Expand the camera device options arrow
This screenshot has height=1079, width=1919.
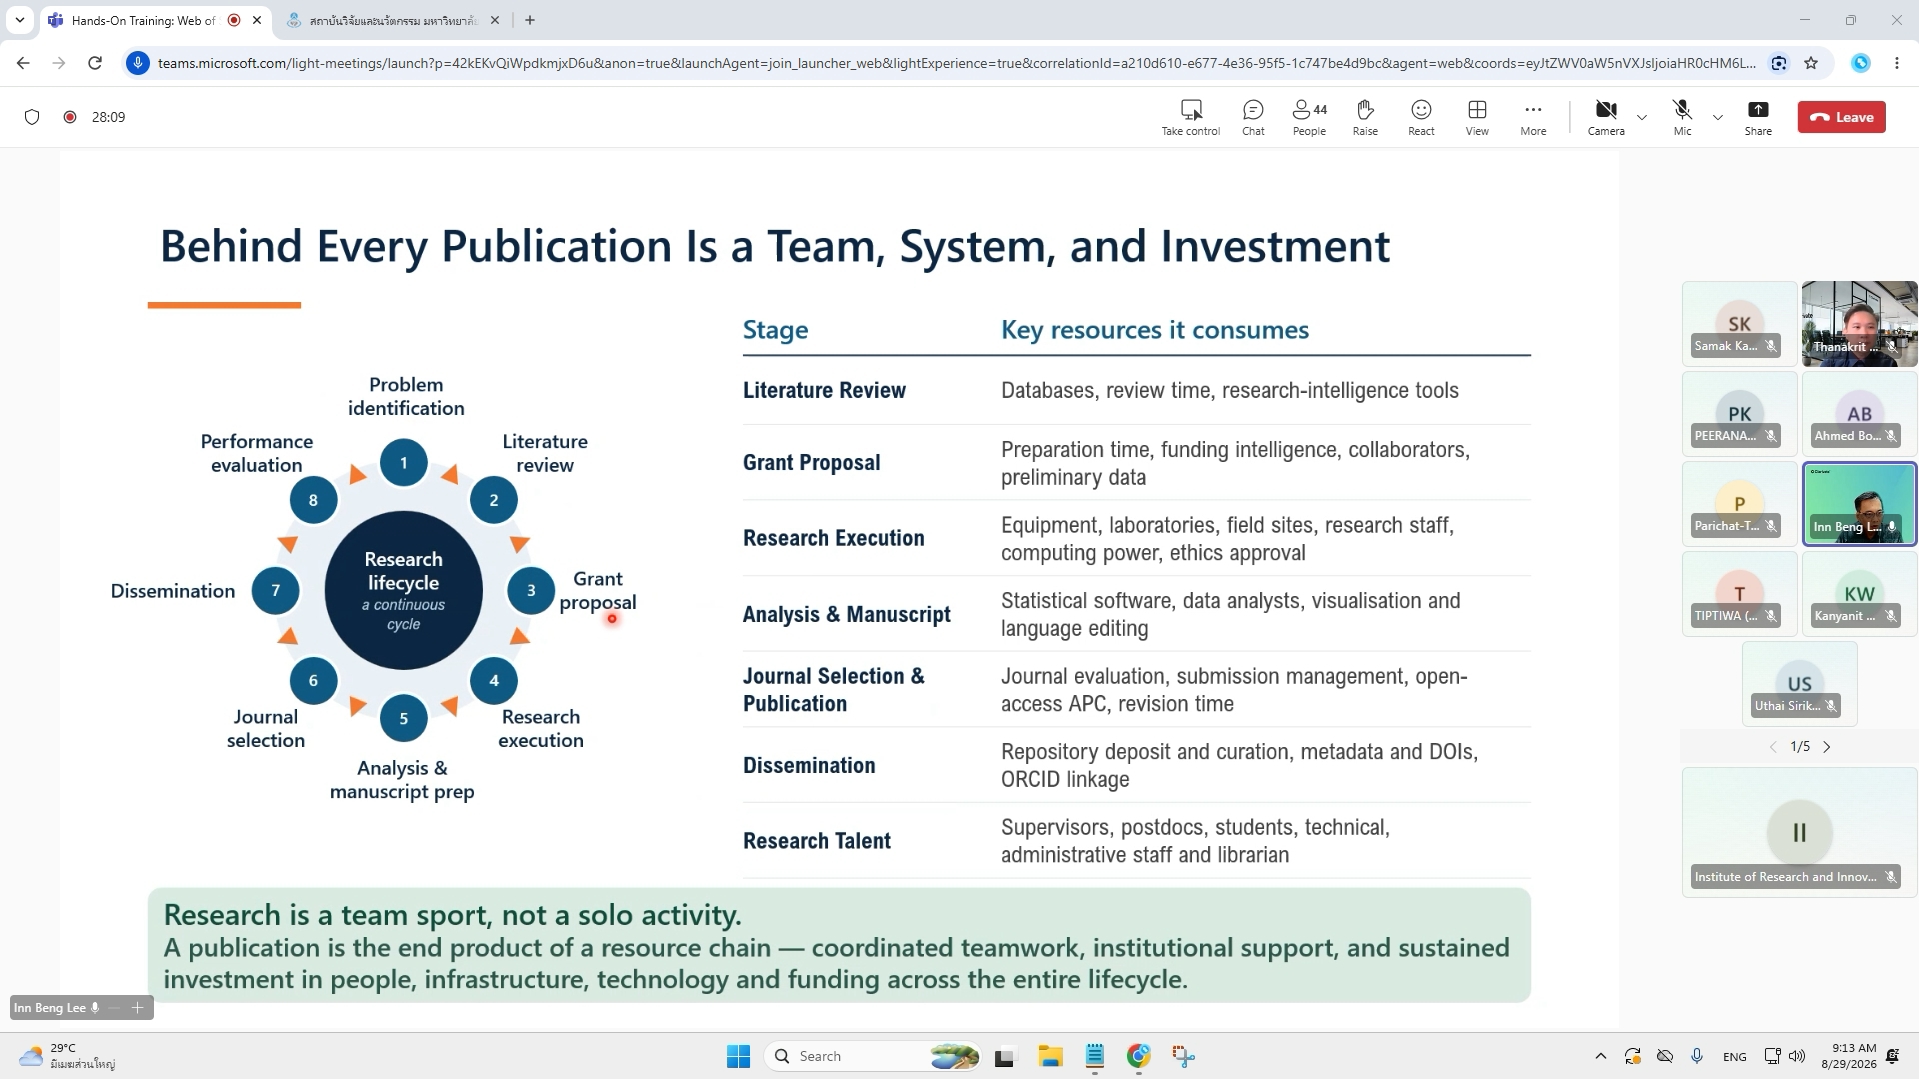(x=1642, y=117)
